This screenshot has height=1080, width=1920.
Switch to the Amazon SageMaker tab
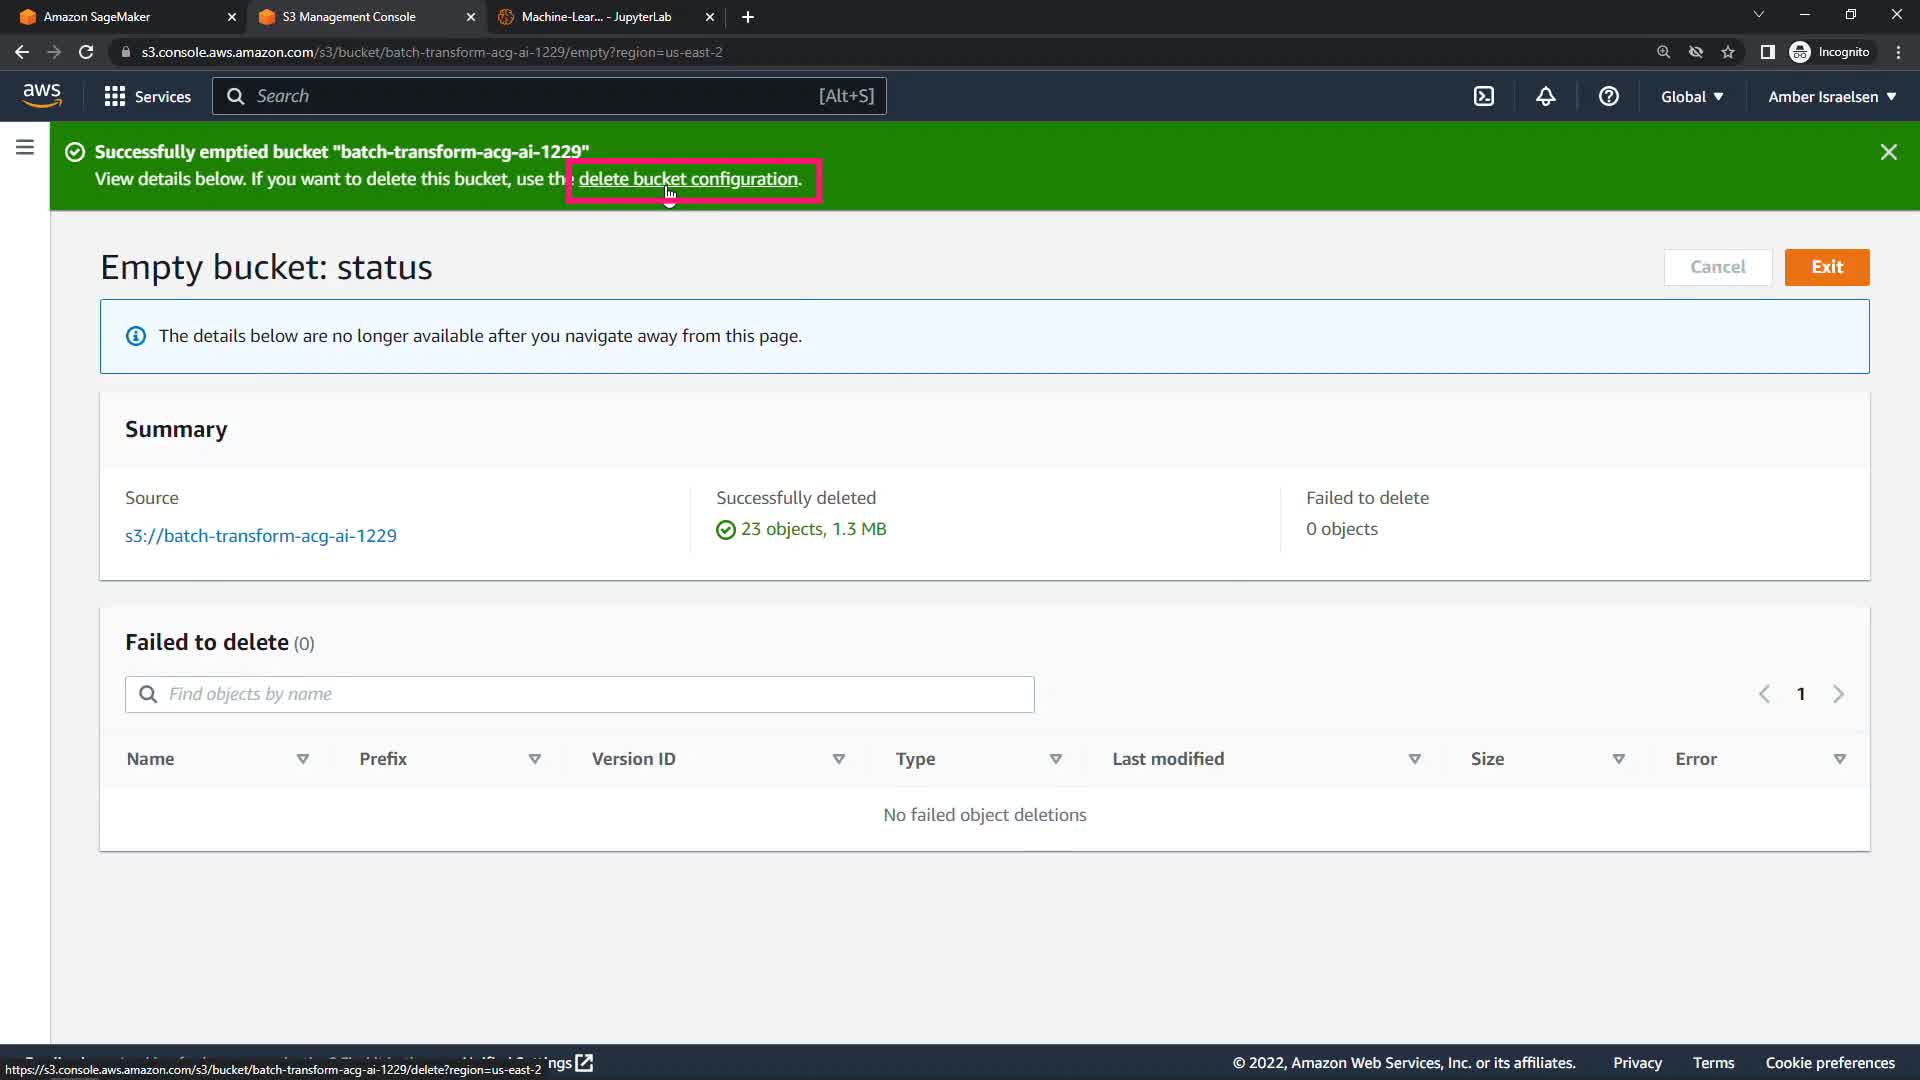pyautogui.click(x=97, y=17)
